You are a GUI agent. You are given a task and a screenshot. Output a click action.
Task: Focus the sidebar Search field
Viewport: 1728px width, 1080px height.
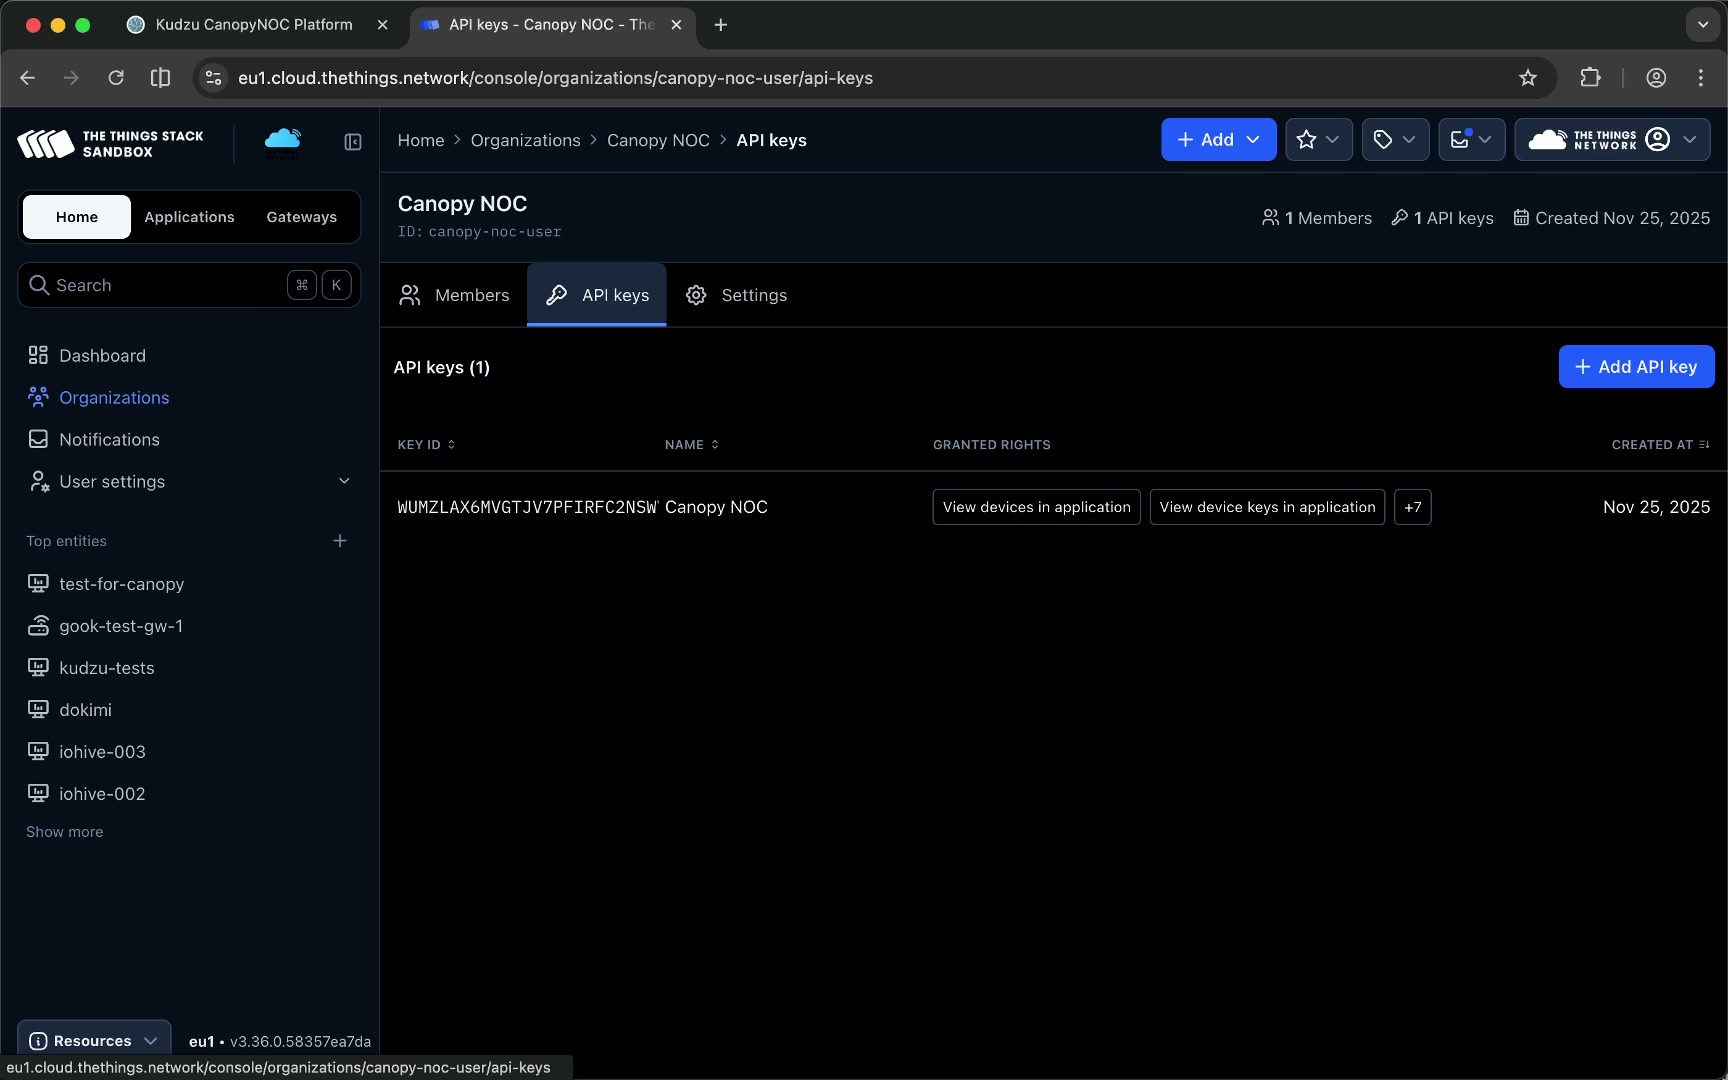point(190,285)
